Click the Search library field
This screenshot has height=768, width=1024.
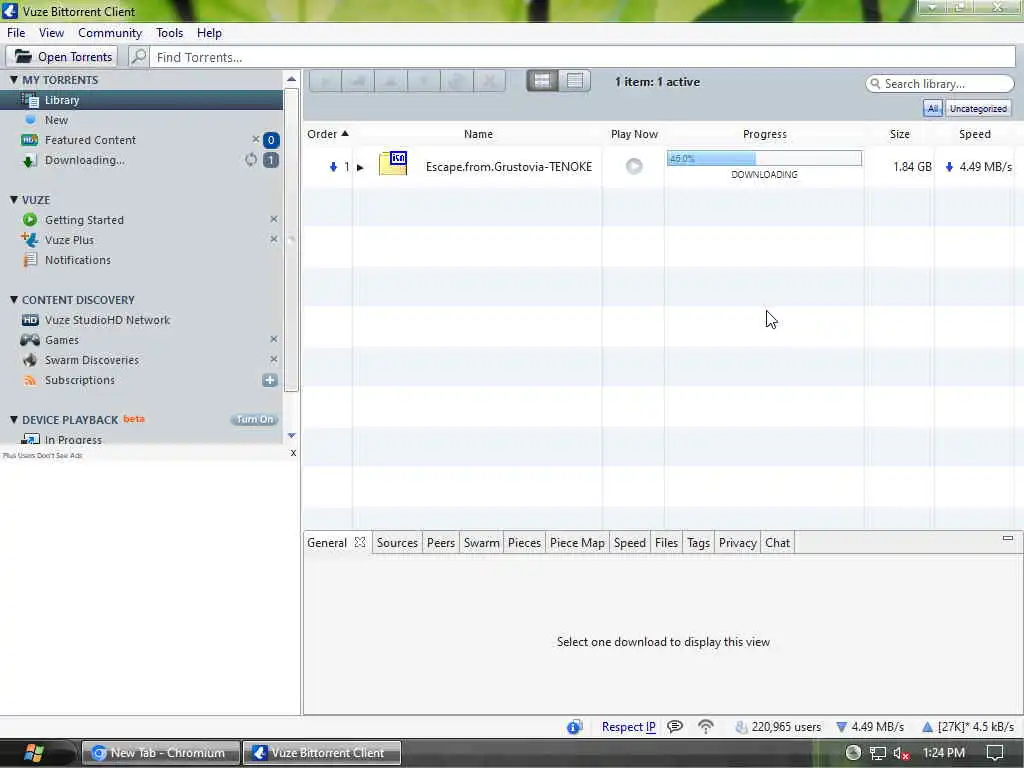[x=940, y=84]
